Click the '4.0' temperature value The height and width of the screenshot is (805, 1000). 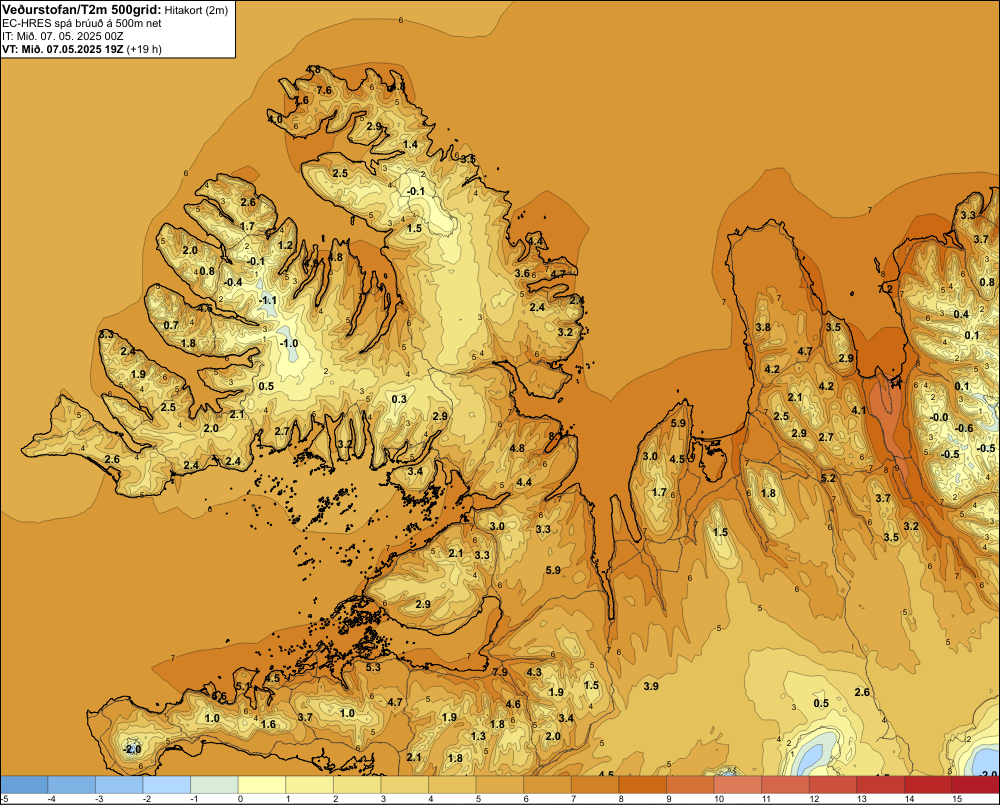coord(275,119)
